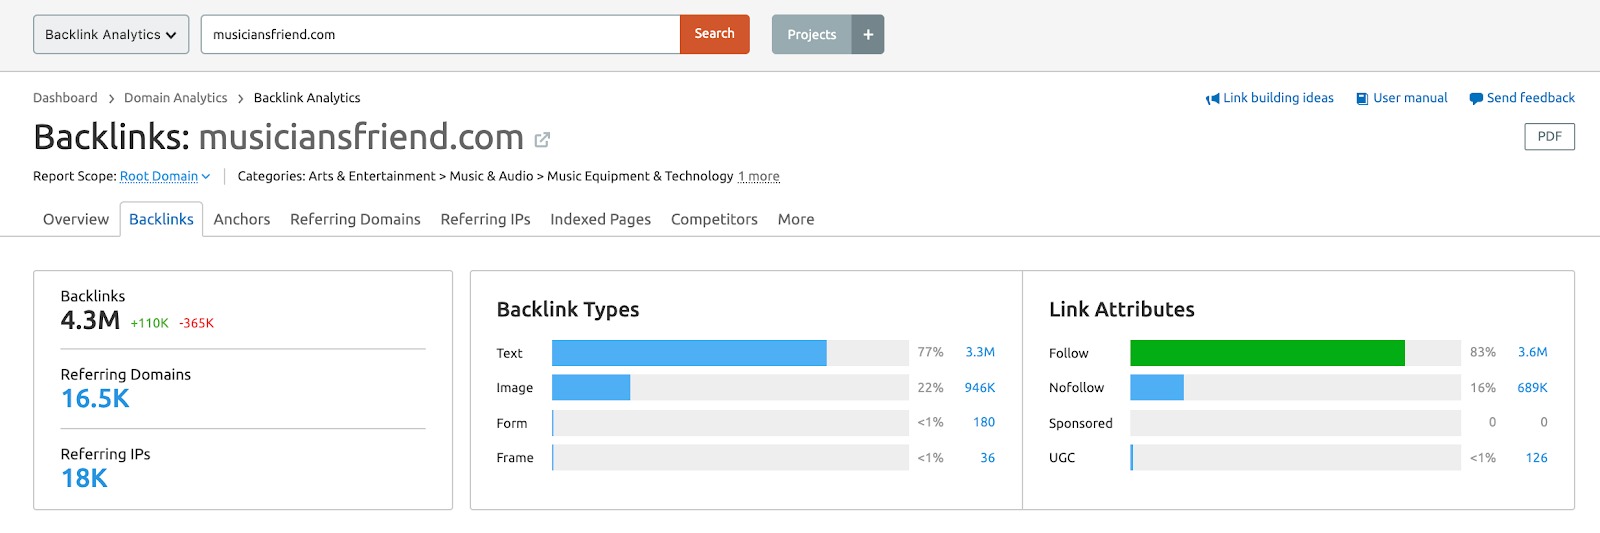The image size is (1600, 533).
Task: Click the Text backlink type bar
Action: coord(689,353)
